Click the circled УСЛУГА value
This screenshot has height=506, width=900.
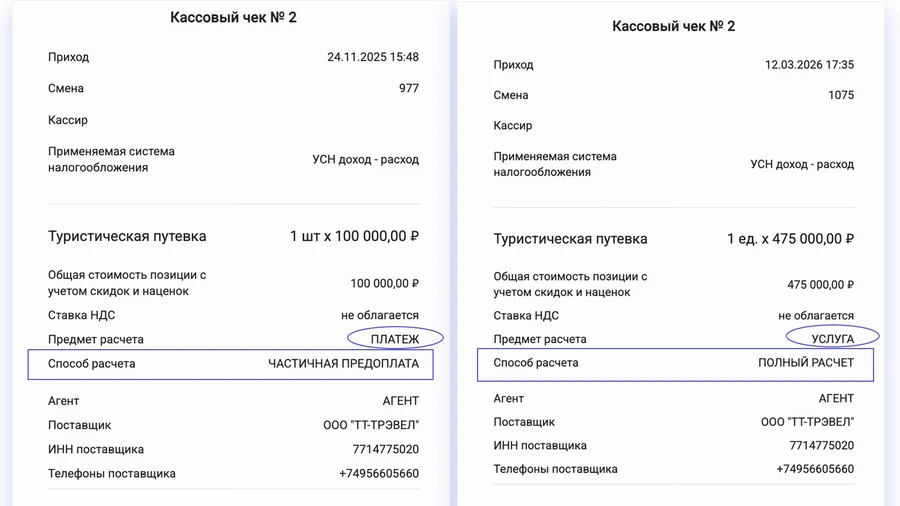(x=832, y=339)
